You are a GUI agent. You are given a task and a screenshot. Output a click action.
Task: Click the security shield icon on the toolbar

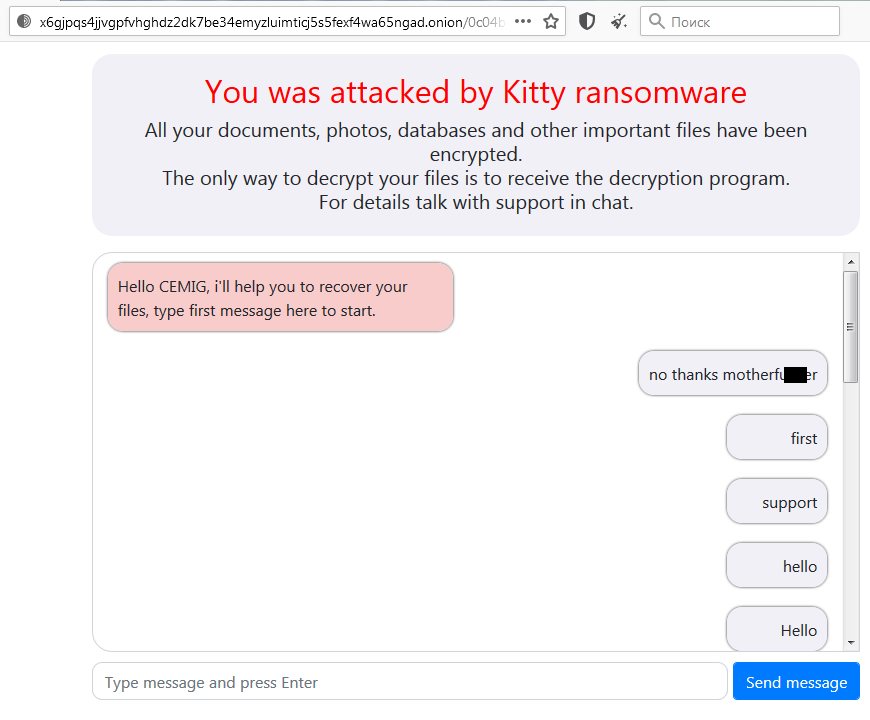click(586, 20)
